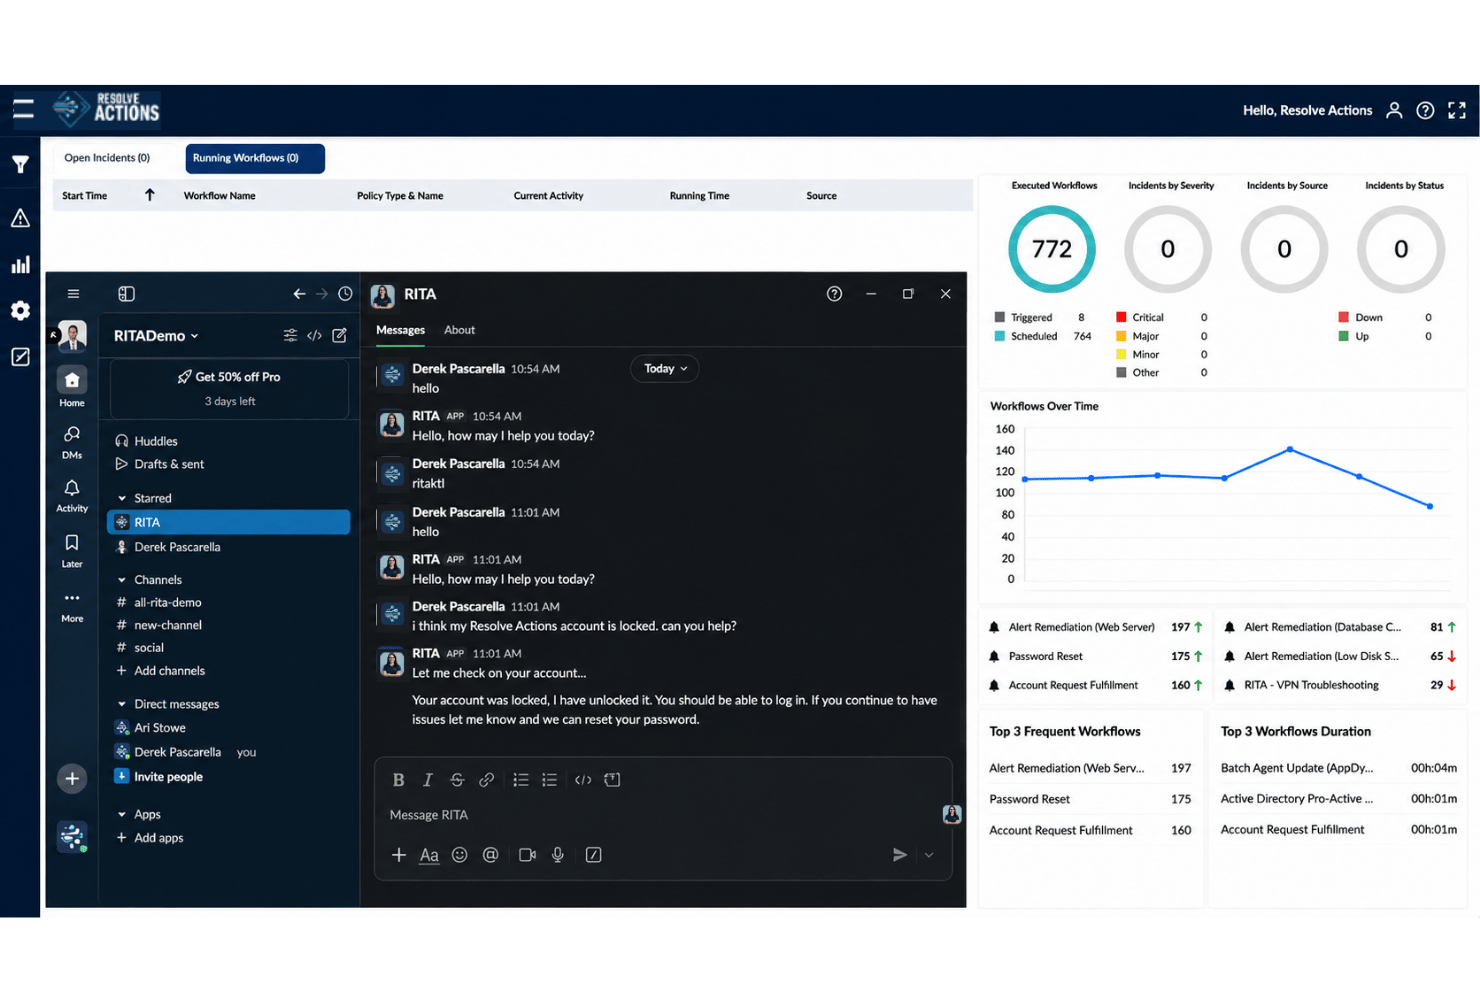Click the filter funnel sidebar icon
Viewport: 1480px width, 987px height.
(20, 165)
